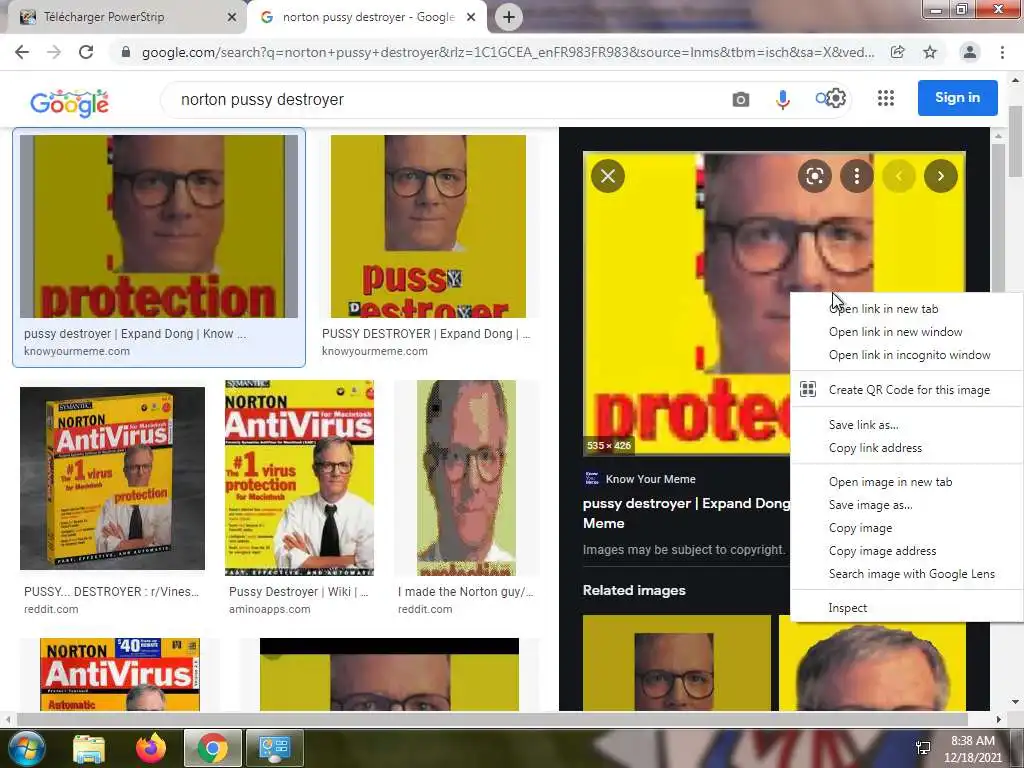The image size is (1024, 768).
Task: Search by image using the camera icon
Action: tap(741, 99)
